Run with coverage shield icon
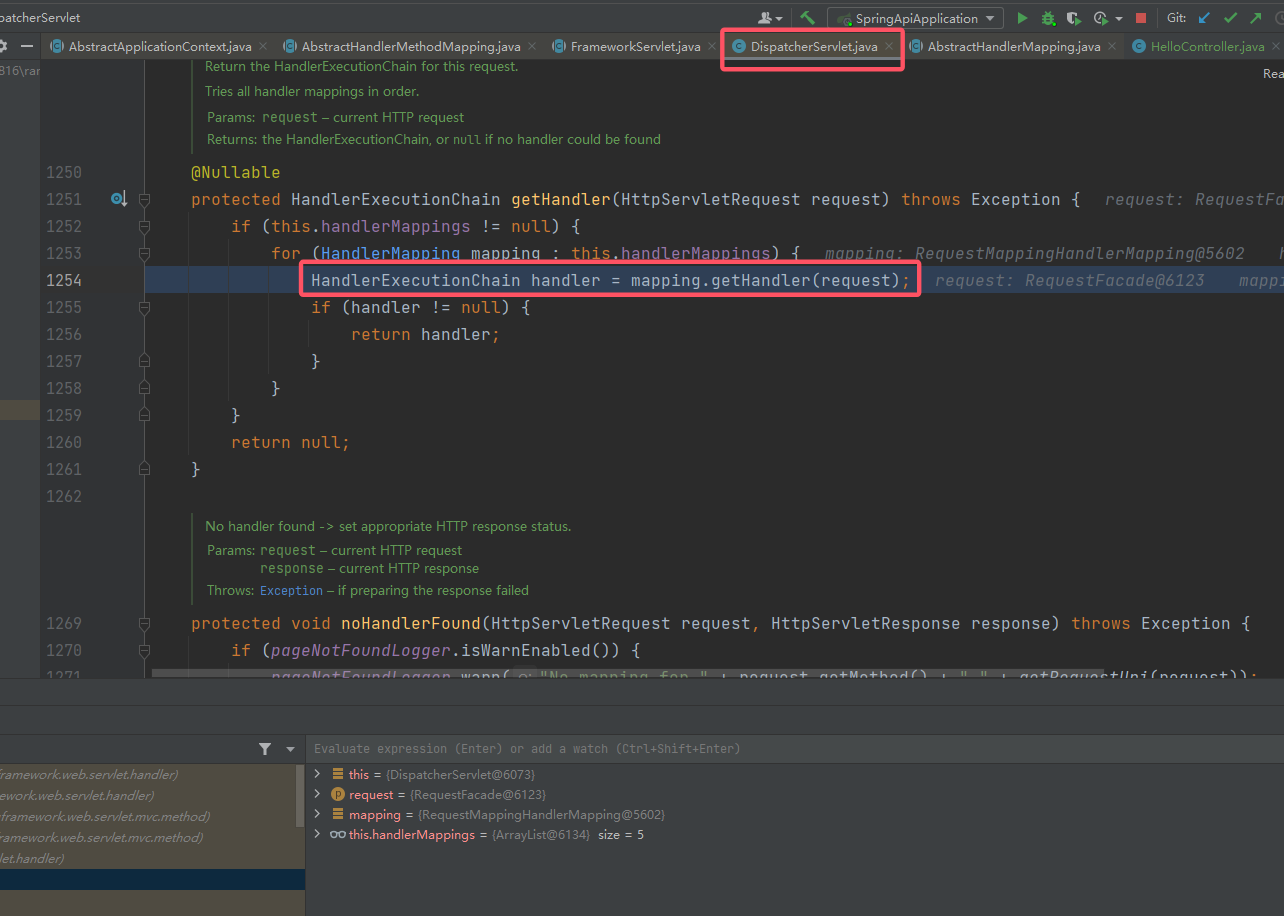The height and width of the screenshot is (916, 1284). (x=1074, y=18)
